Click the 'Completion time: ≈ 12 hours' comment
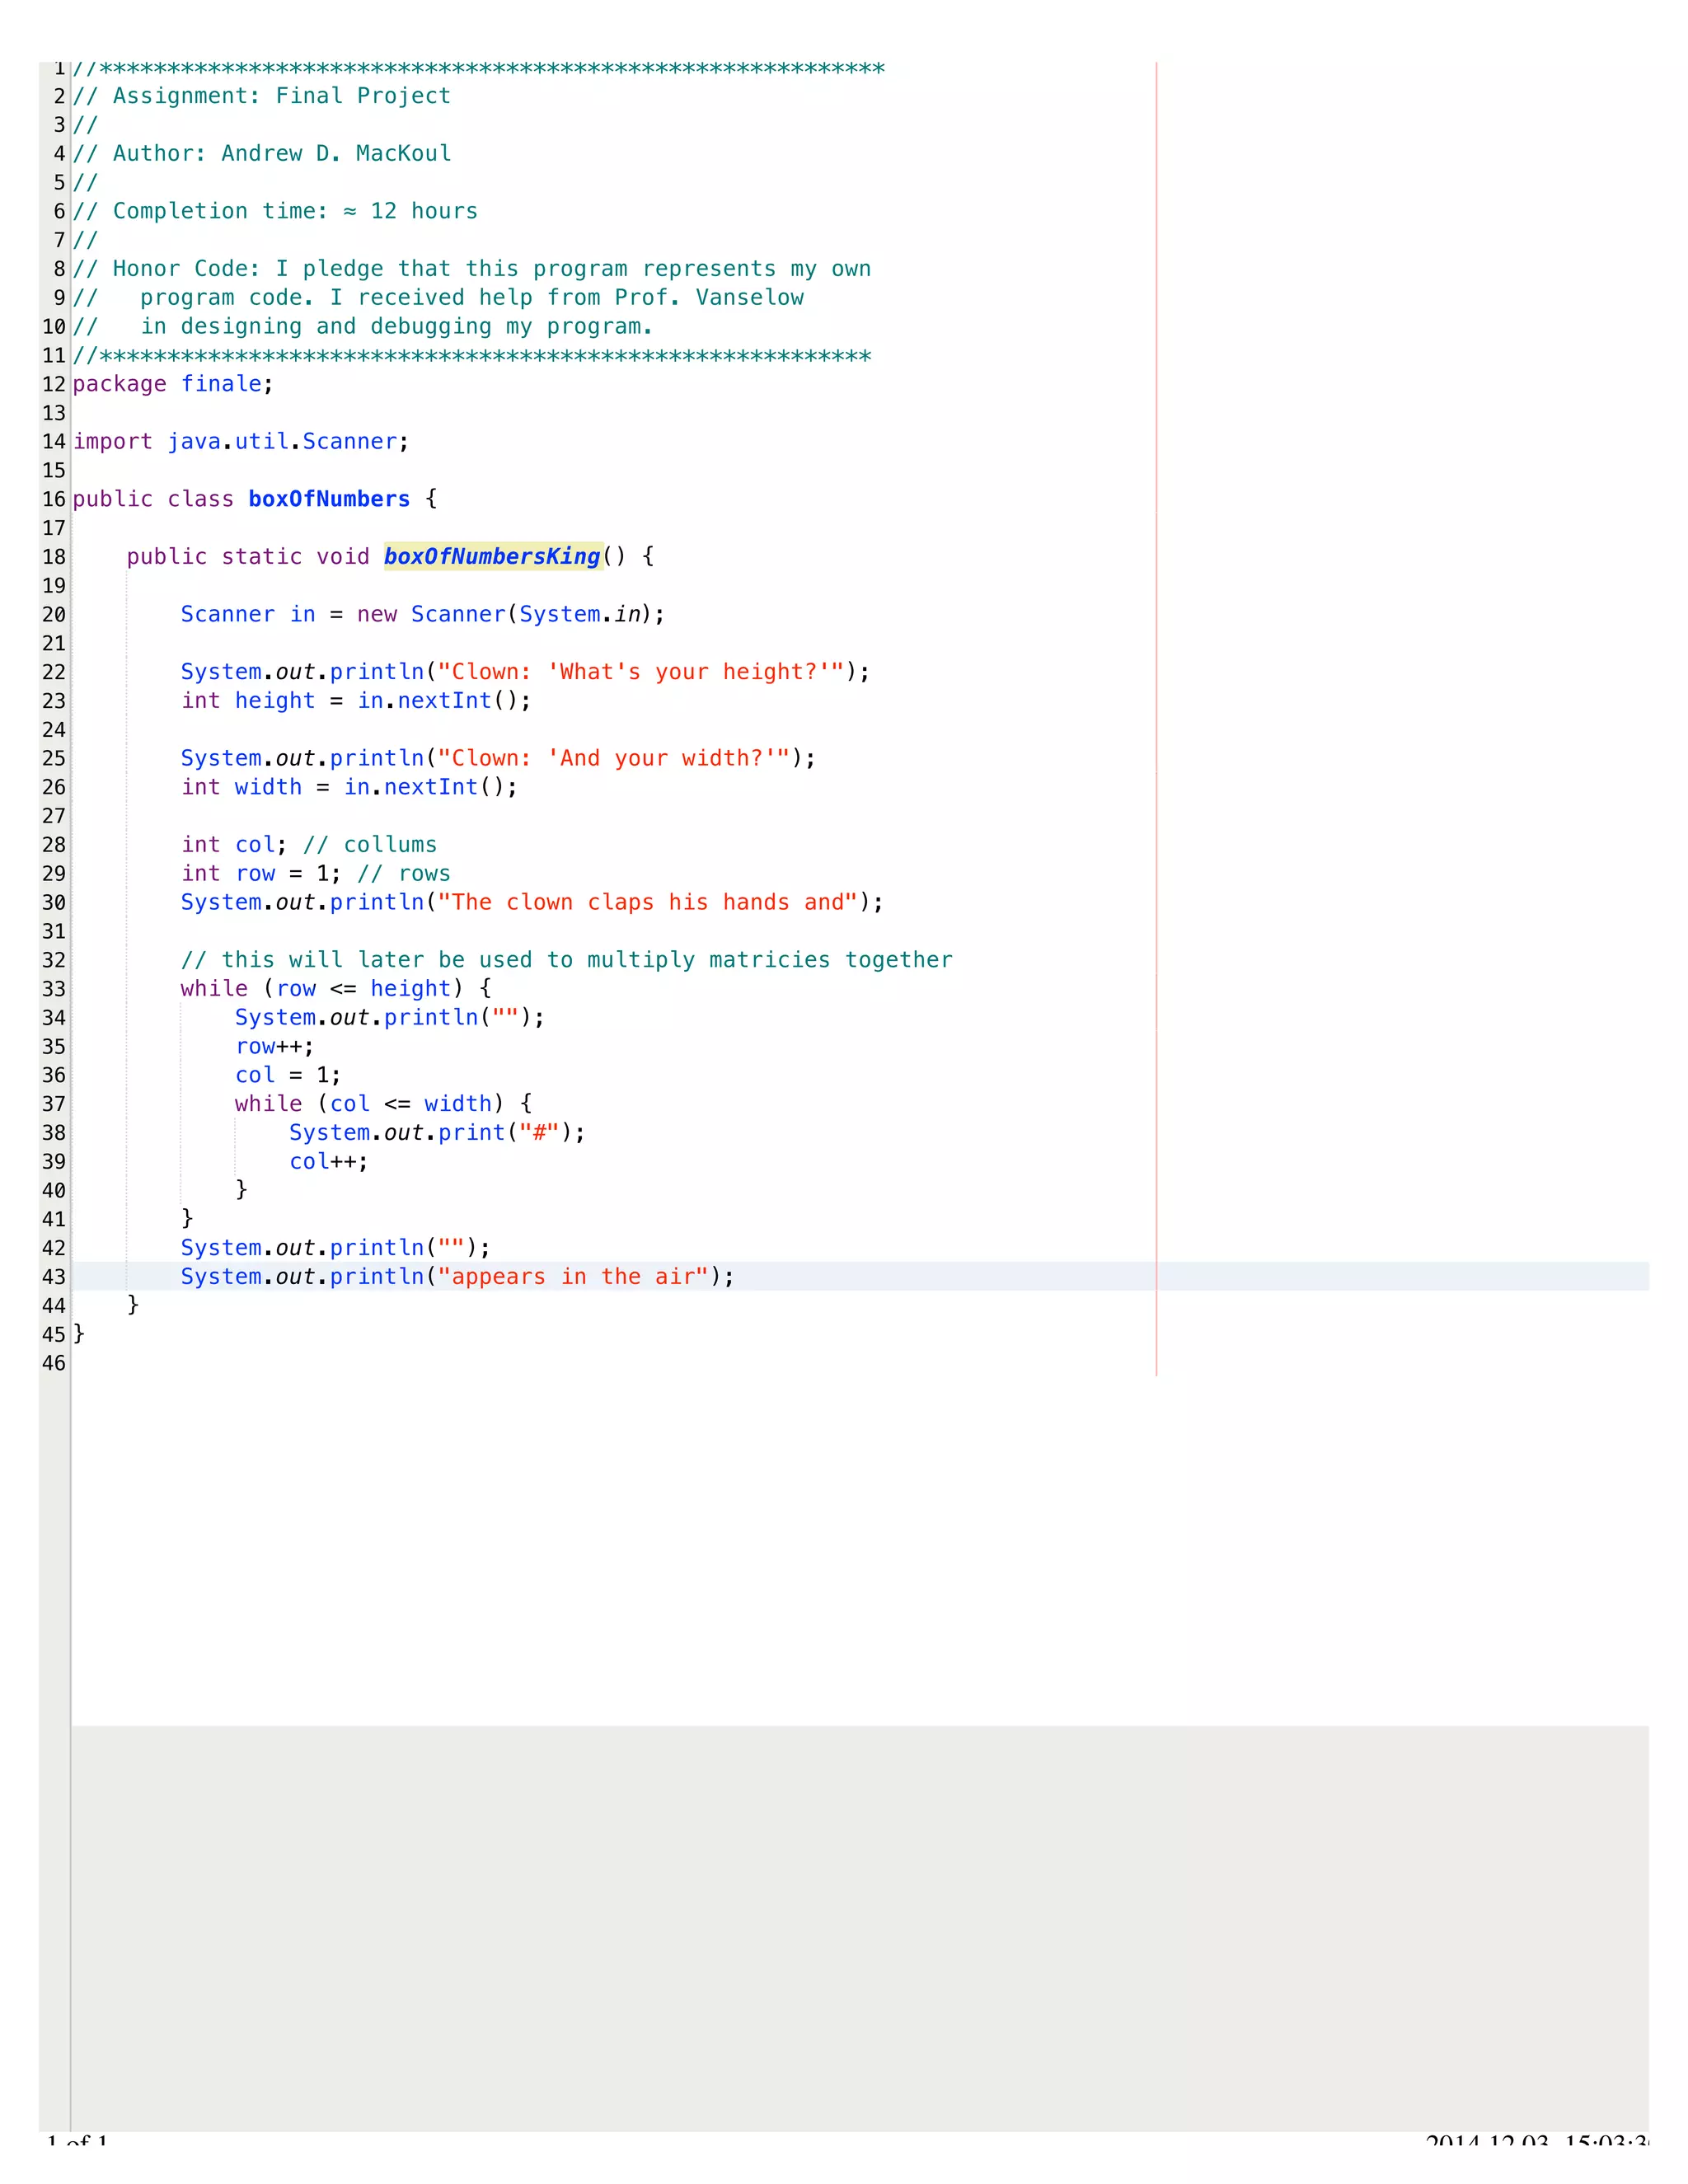This screenshot has width=1688, height=2184. click(295, 211)
